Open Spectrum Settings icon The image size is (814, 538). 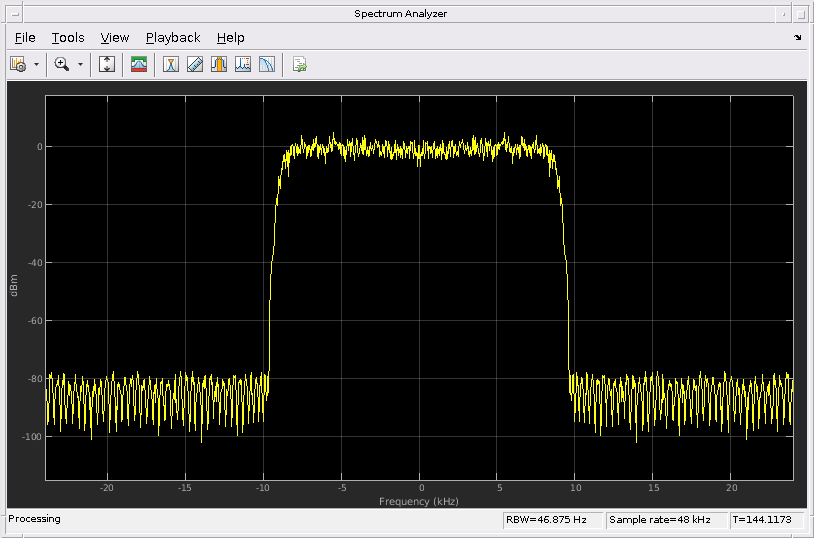tap(18, 64)
